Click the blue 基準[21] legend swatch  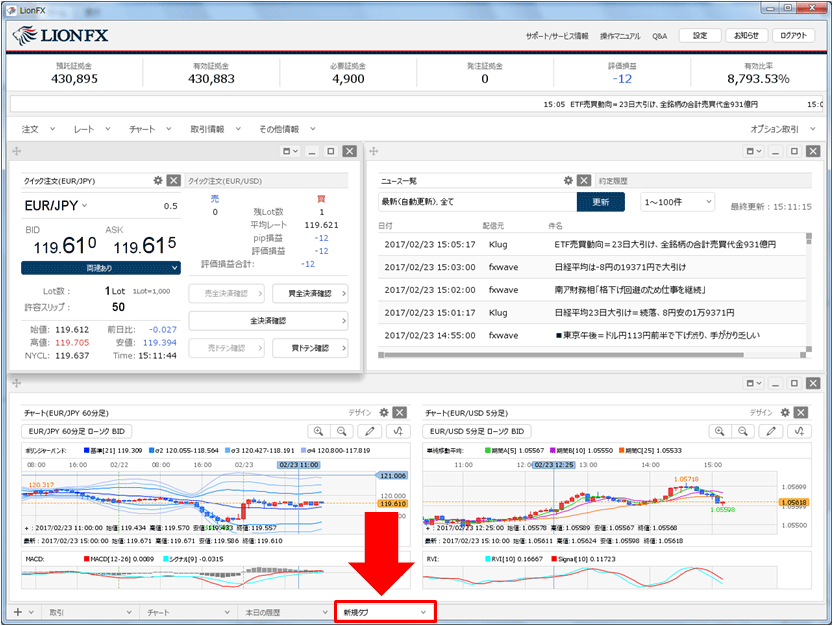click(87, 450)
